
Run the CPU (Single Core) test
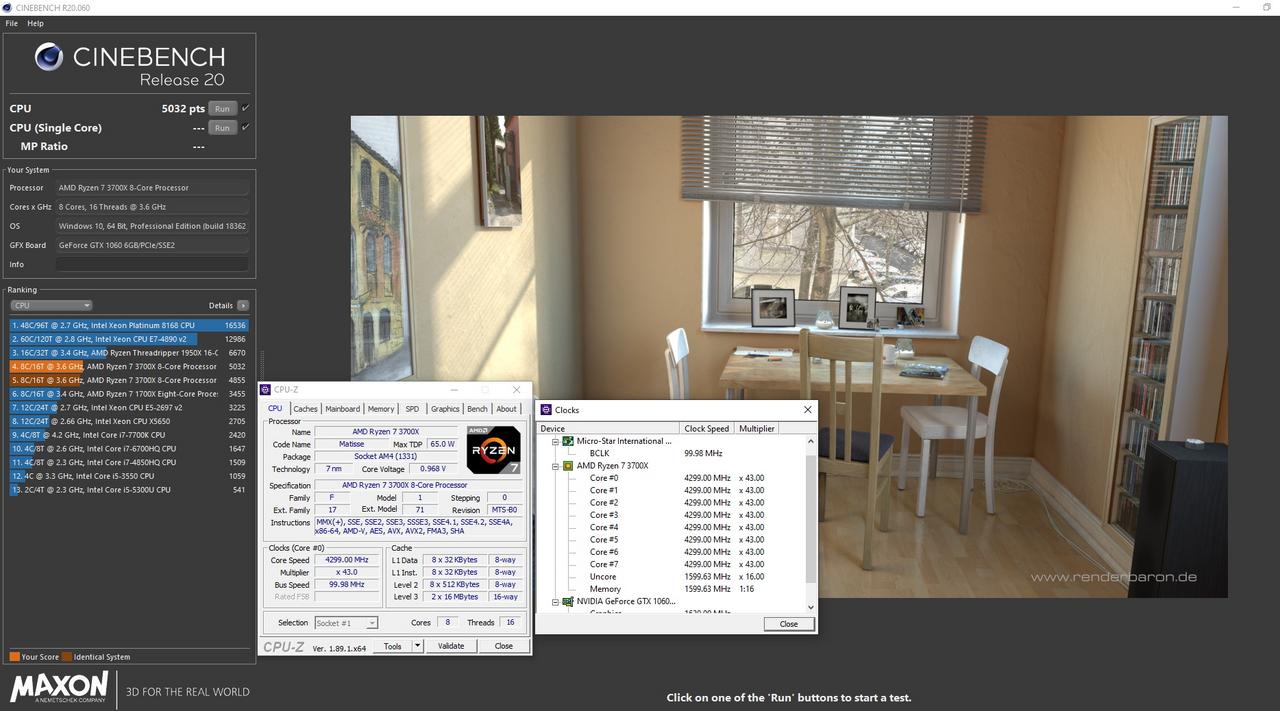click(x=222, y=127)
